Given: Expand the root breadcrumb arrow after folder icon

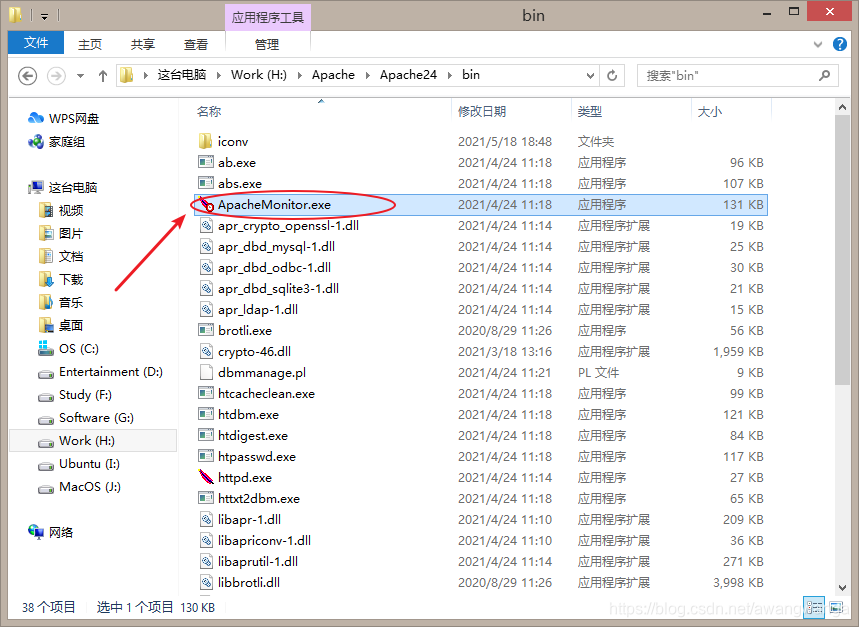Looking at the screenshot, I should point(146,76).
